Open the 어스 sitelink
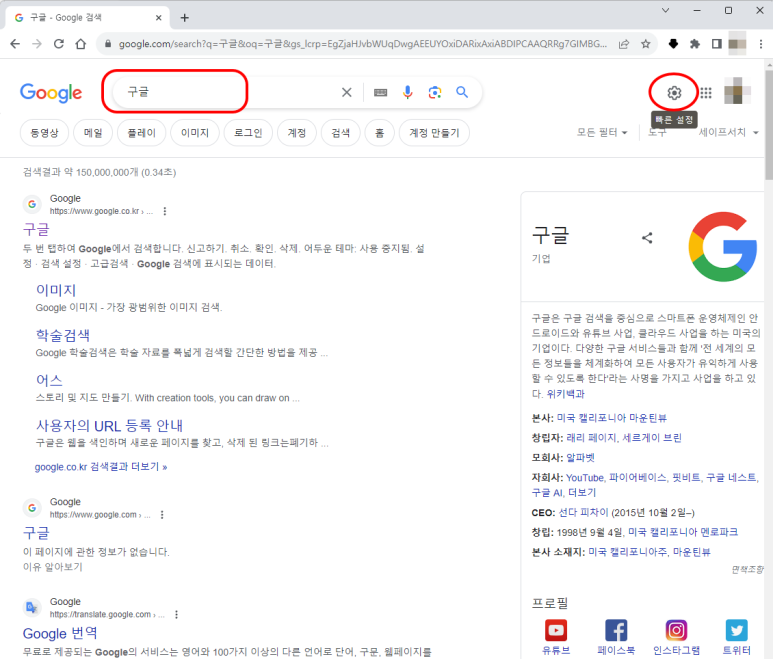The width and height of the screenshot is (773, 659). tap(49, 380)
